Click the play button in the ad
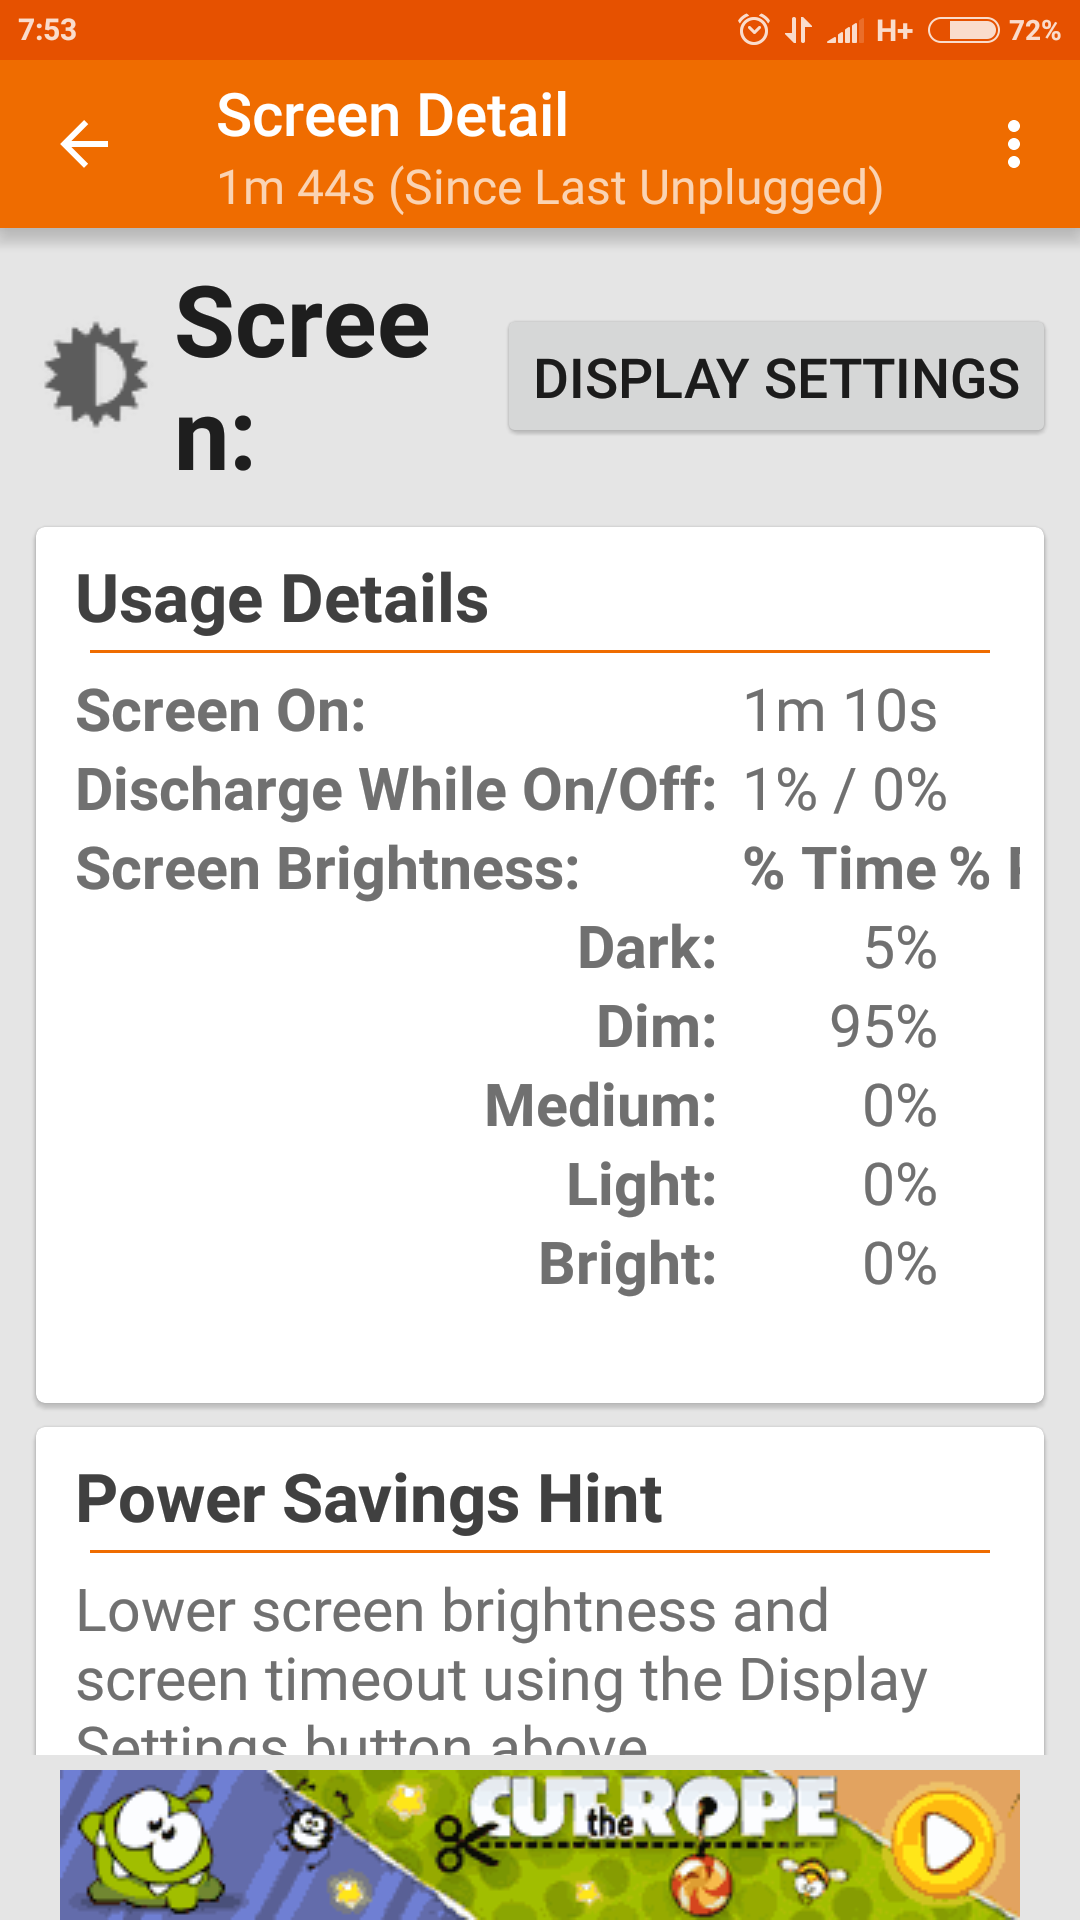The image size is (1080, 1920). [x=946, y=1840]
